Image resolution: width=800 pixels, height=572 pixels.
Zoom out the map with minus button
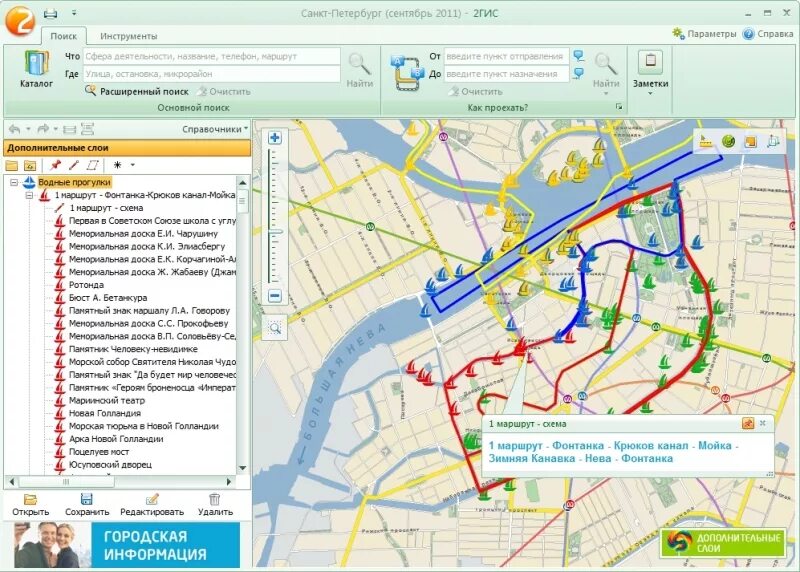pyautogui.click(x=275, y=295)
